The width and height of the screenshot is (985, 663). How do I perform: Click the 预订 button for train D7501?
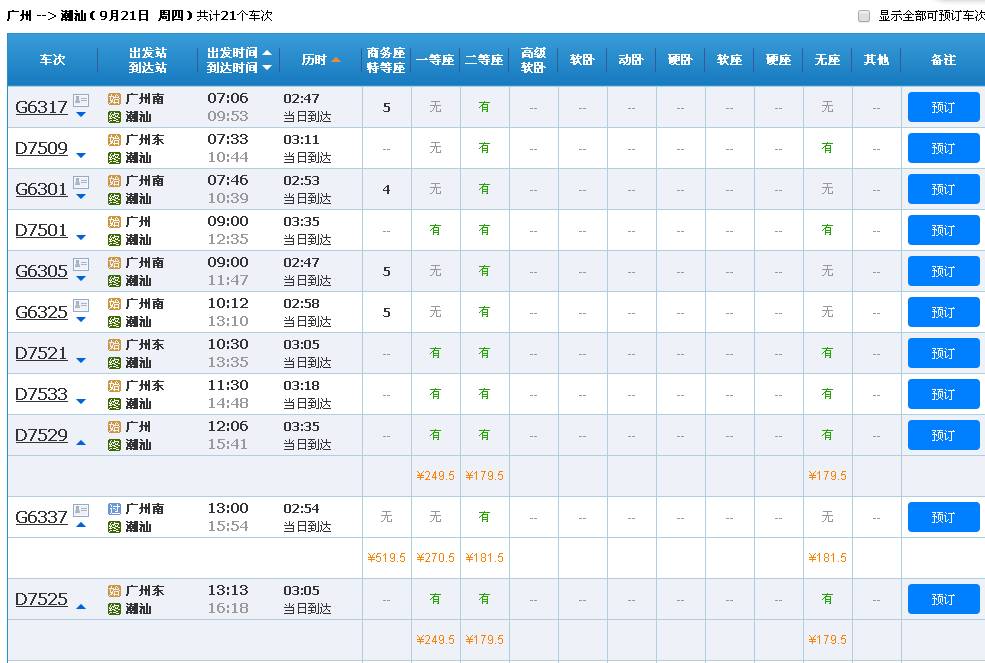(x=942, y=229)
